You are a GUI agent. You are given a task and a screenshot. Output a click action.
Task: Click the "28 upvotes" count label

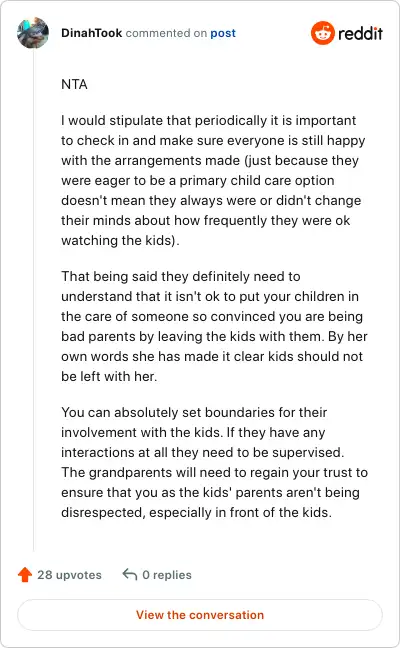coord(69,575)
